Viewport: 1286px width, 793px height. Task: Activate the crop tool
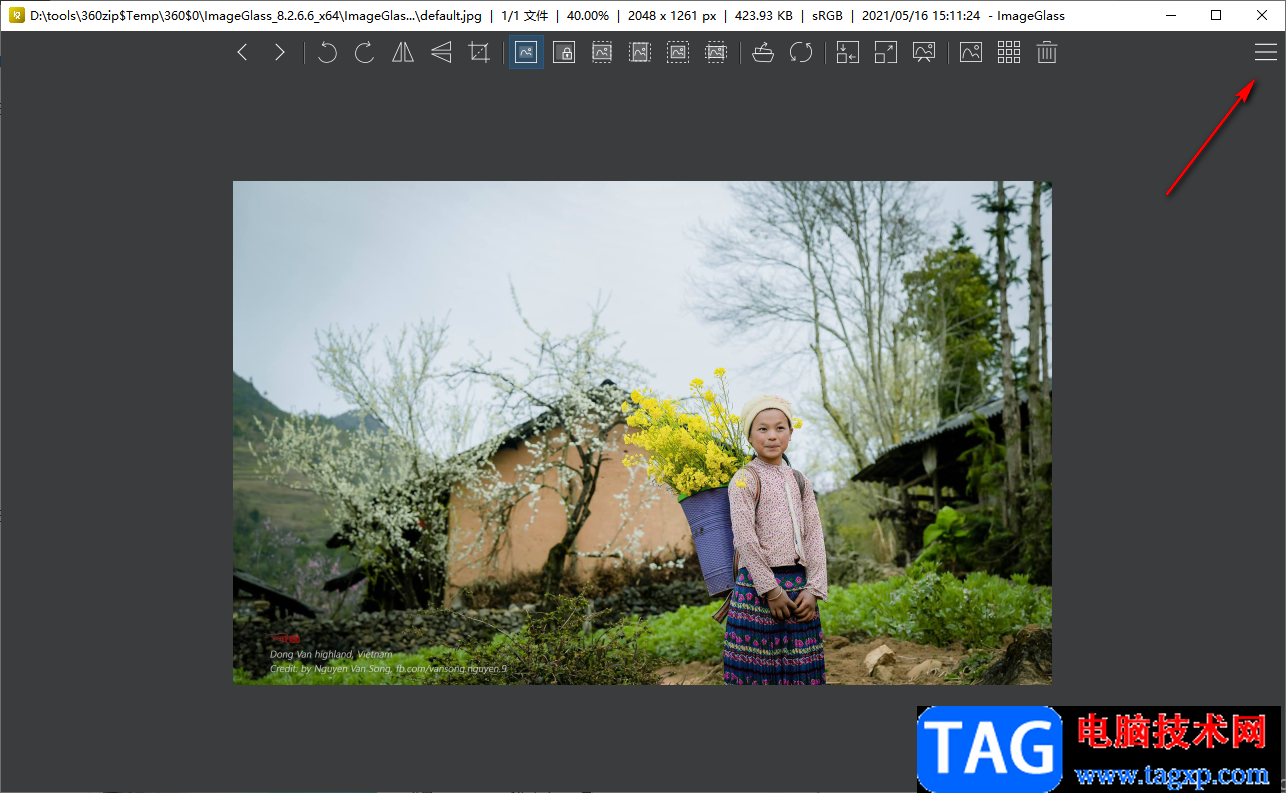click(479, 53)
